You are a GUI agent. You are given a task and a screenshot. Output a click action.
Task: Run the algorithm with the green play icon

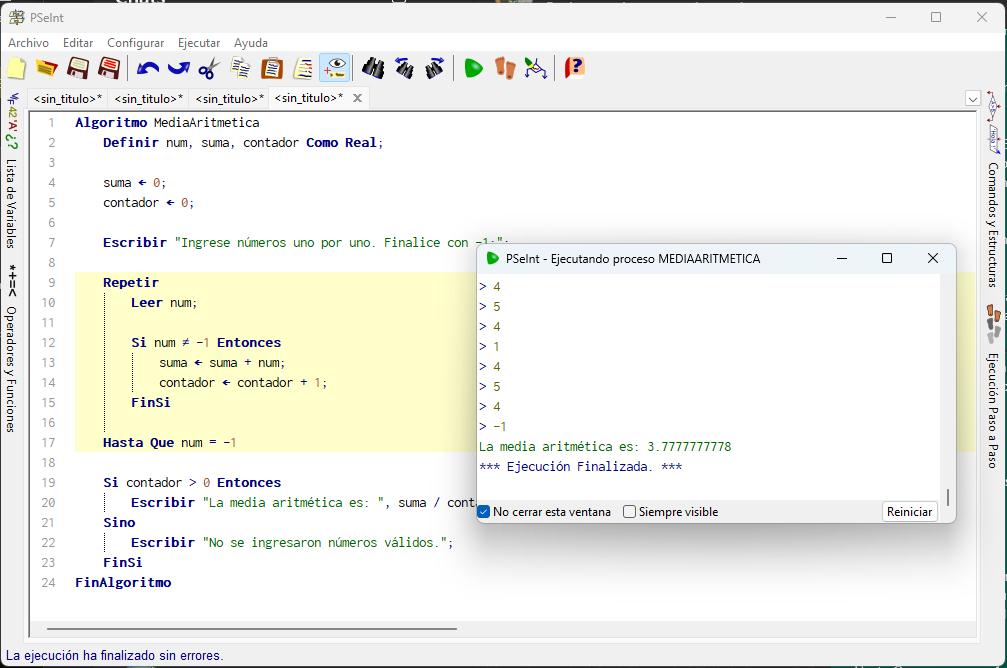(x=474, y=68)
